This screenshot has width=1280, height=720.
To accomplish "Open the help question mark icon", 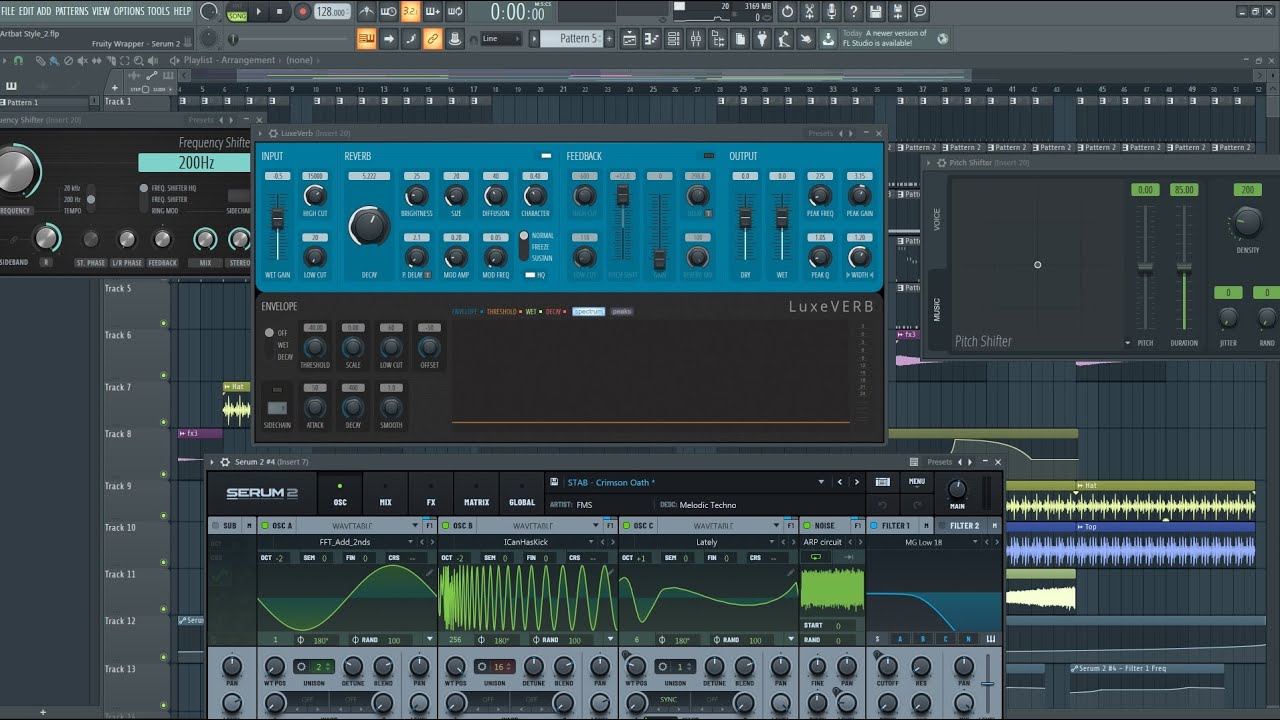I will [854, 12].
